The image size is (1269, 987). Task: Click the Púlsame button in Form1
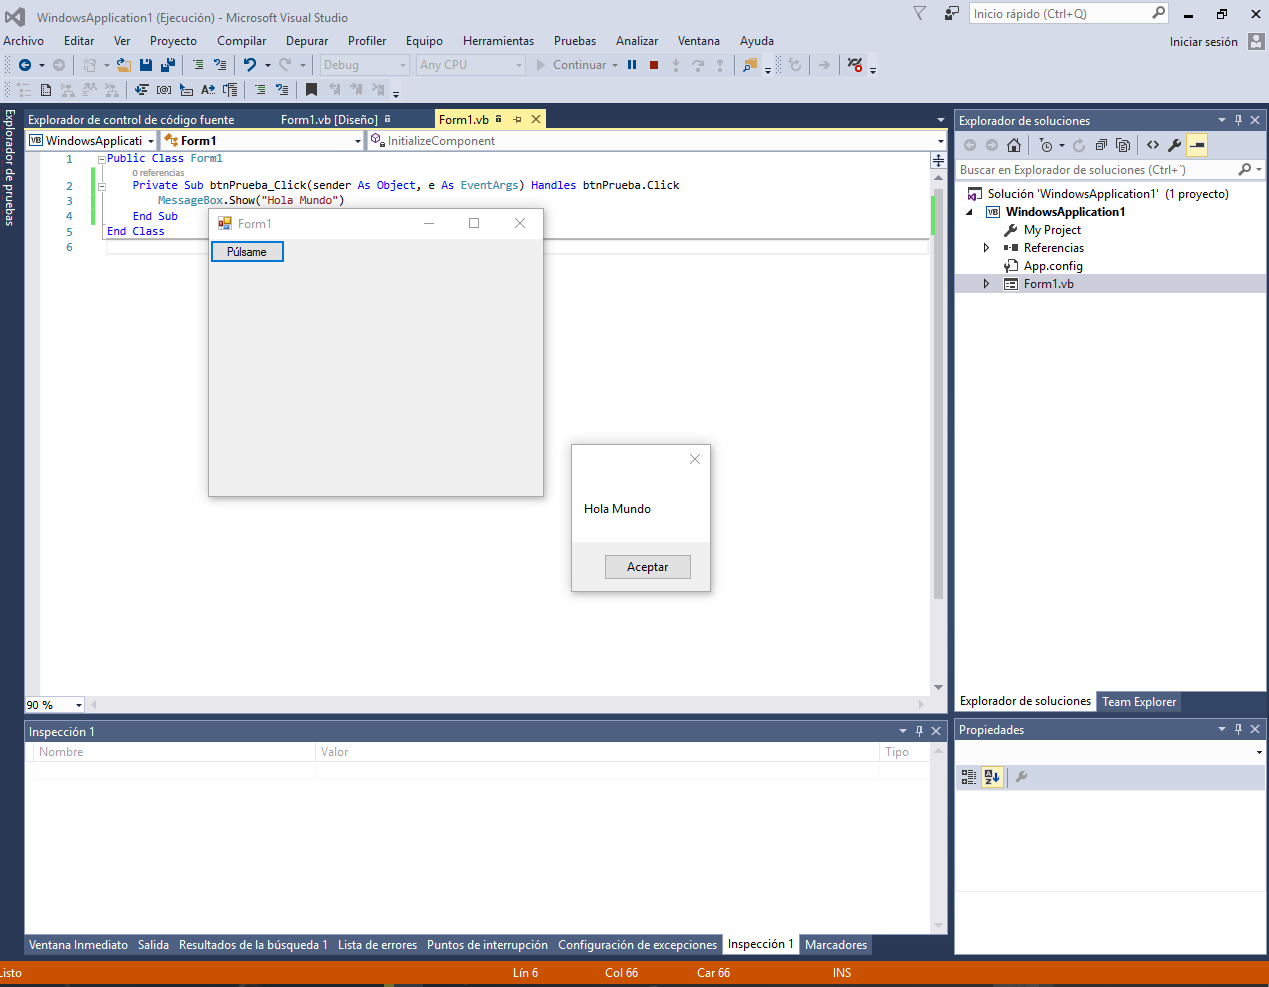tap(247, 252)
